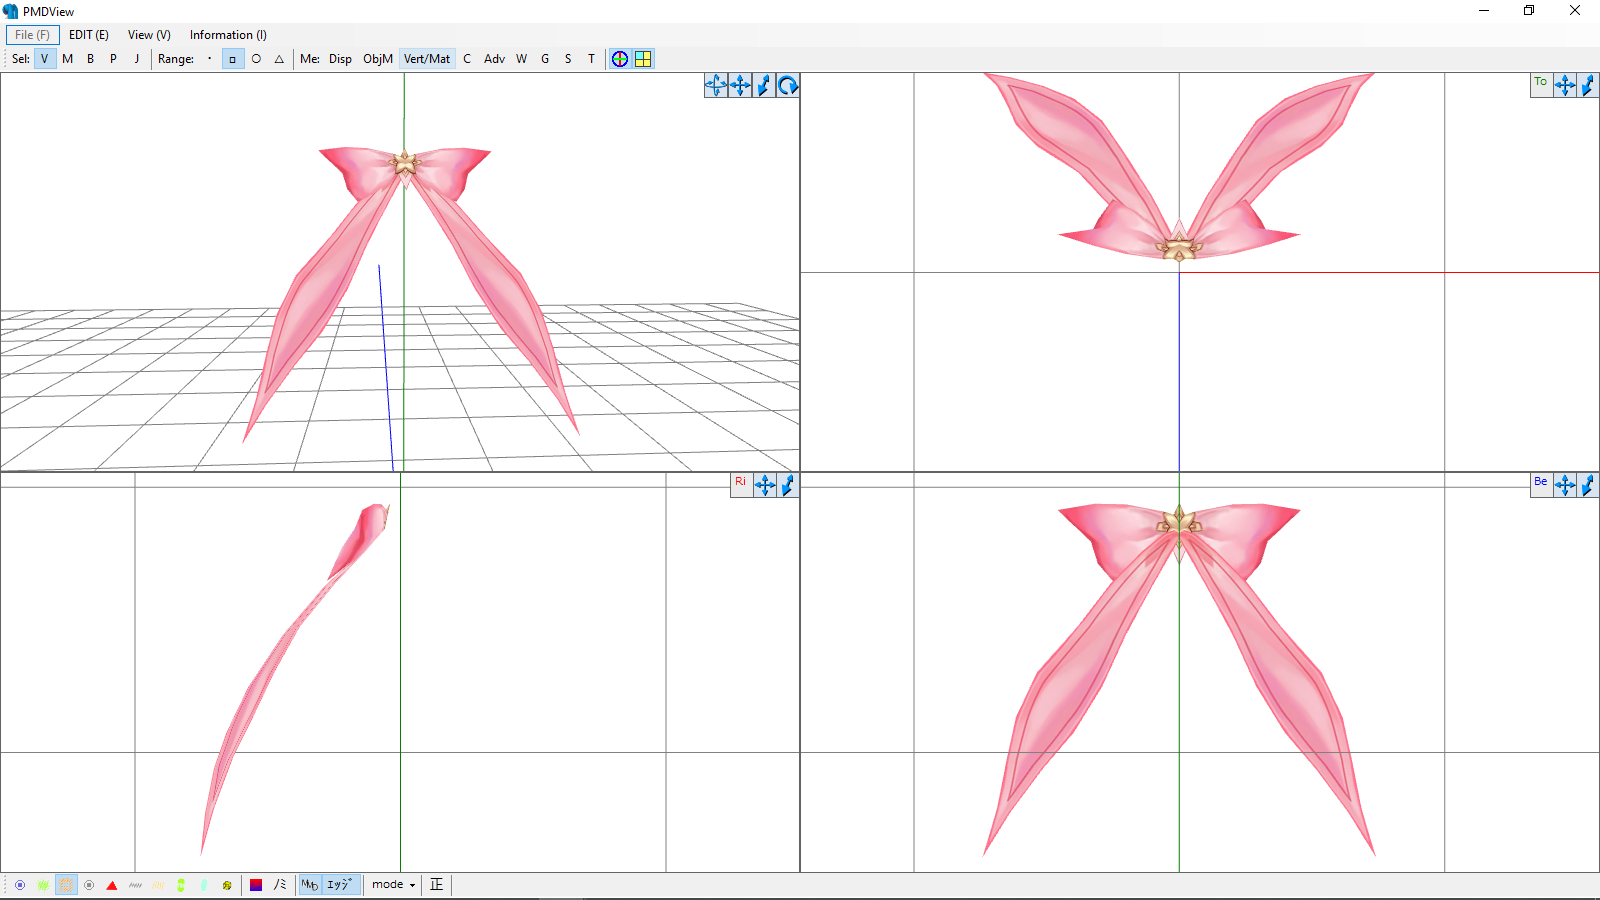1600x900 pixels.
Task: Click the To view label in top viewport
Action: 1541,84
